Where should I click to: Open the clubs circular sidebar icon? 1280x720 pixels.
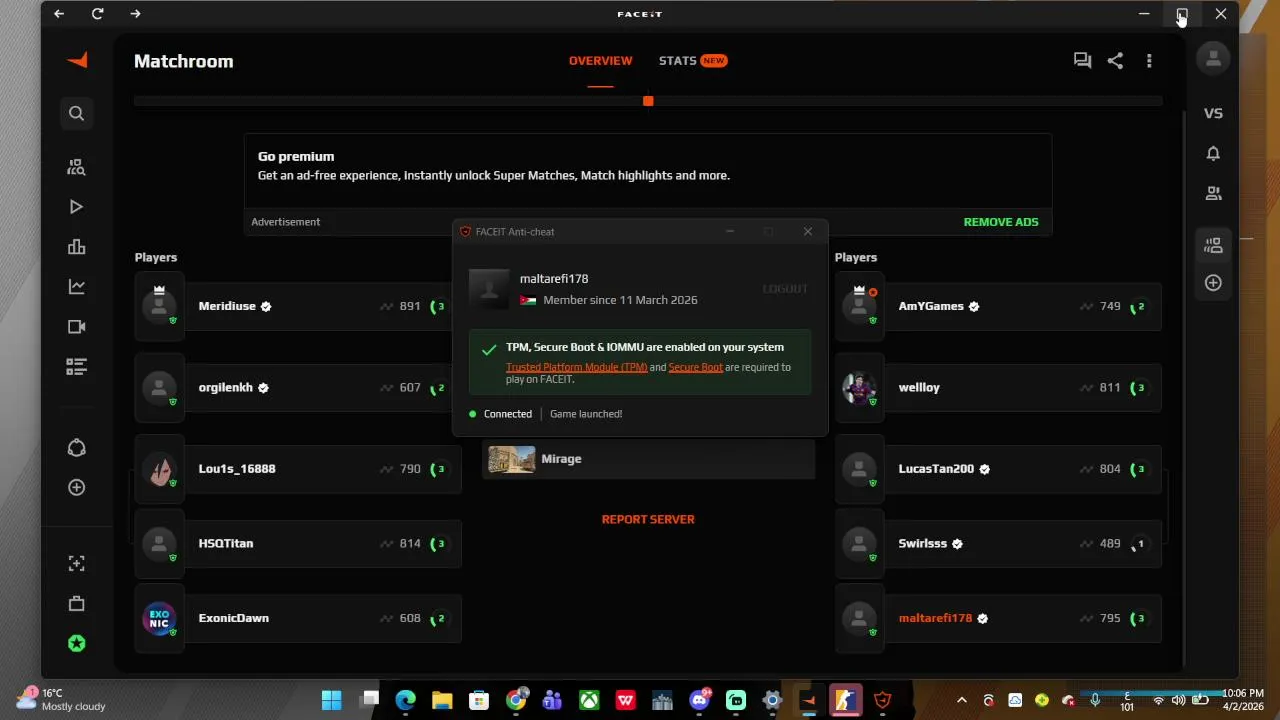point(76,448)
